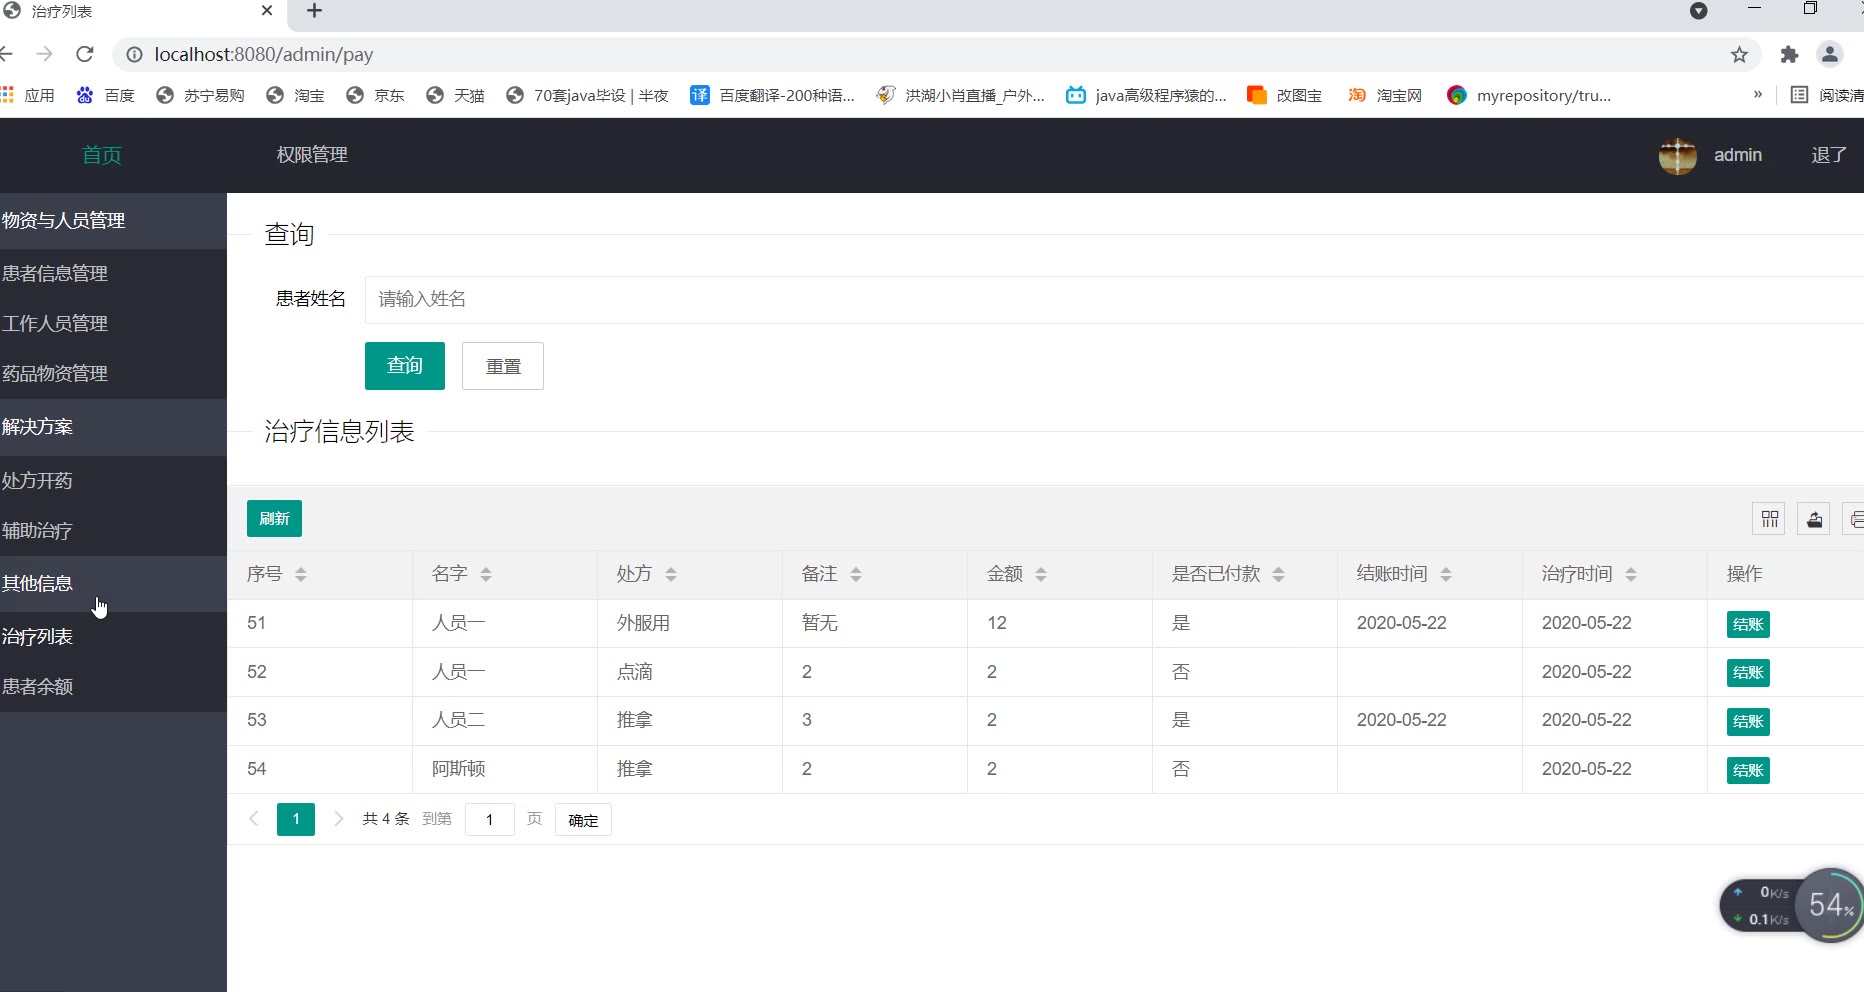Sort table by 备注 column
The height and width of the screenshot is (992, 1864).
click(856, 574)
